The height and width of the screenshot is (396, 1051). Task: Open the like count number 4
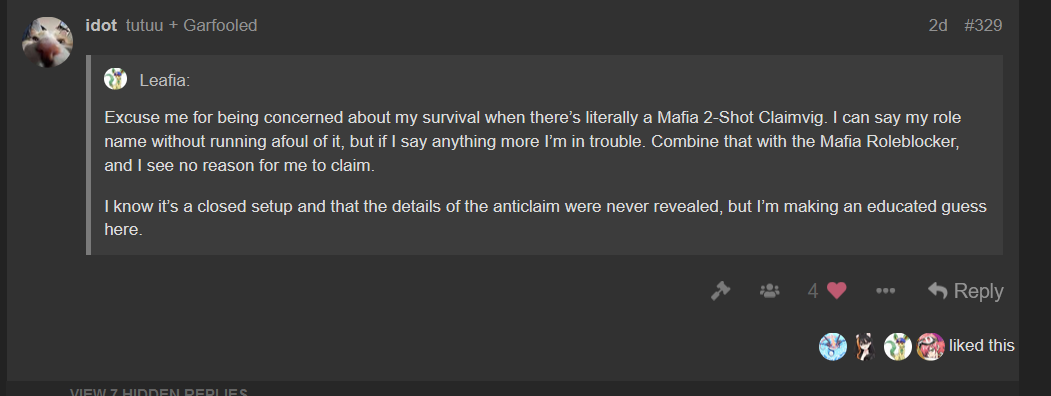[x=813, y=291]
